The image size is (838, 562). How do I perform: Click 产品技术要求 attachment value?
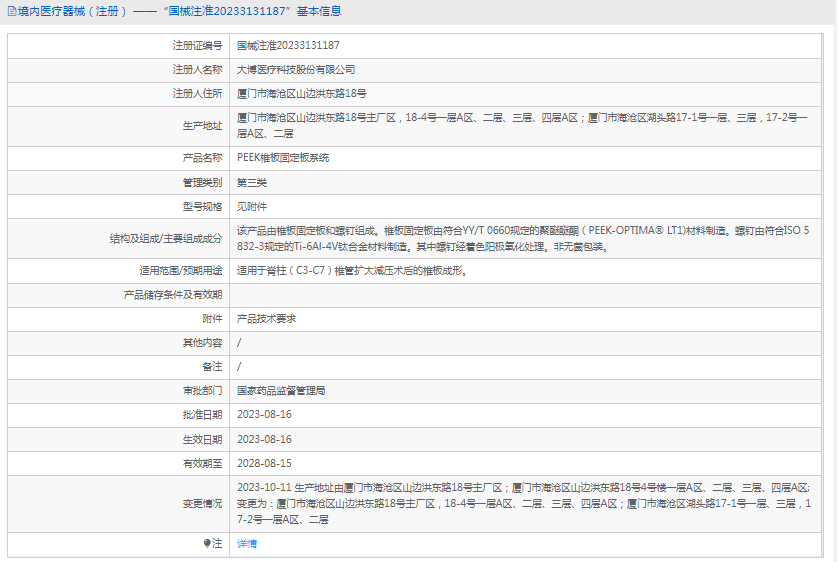coord(266,318)
